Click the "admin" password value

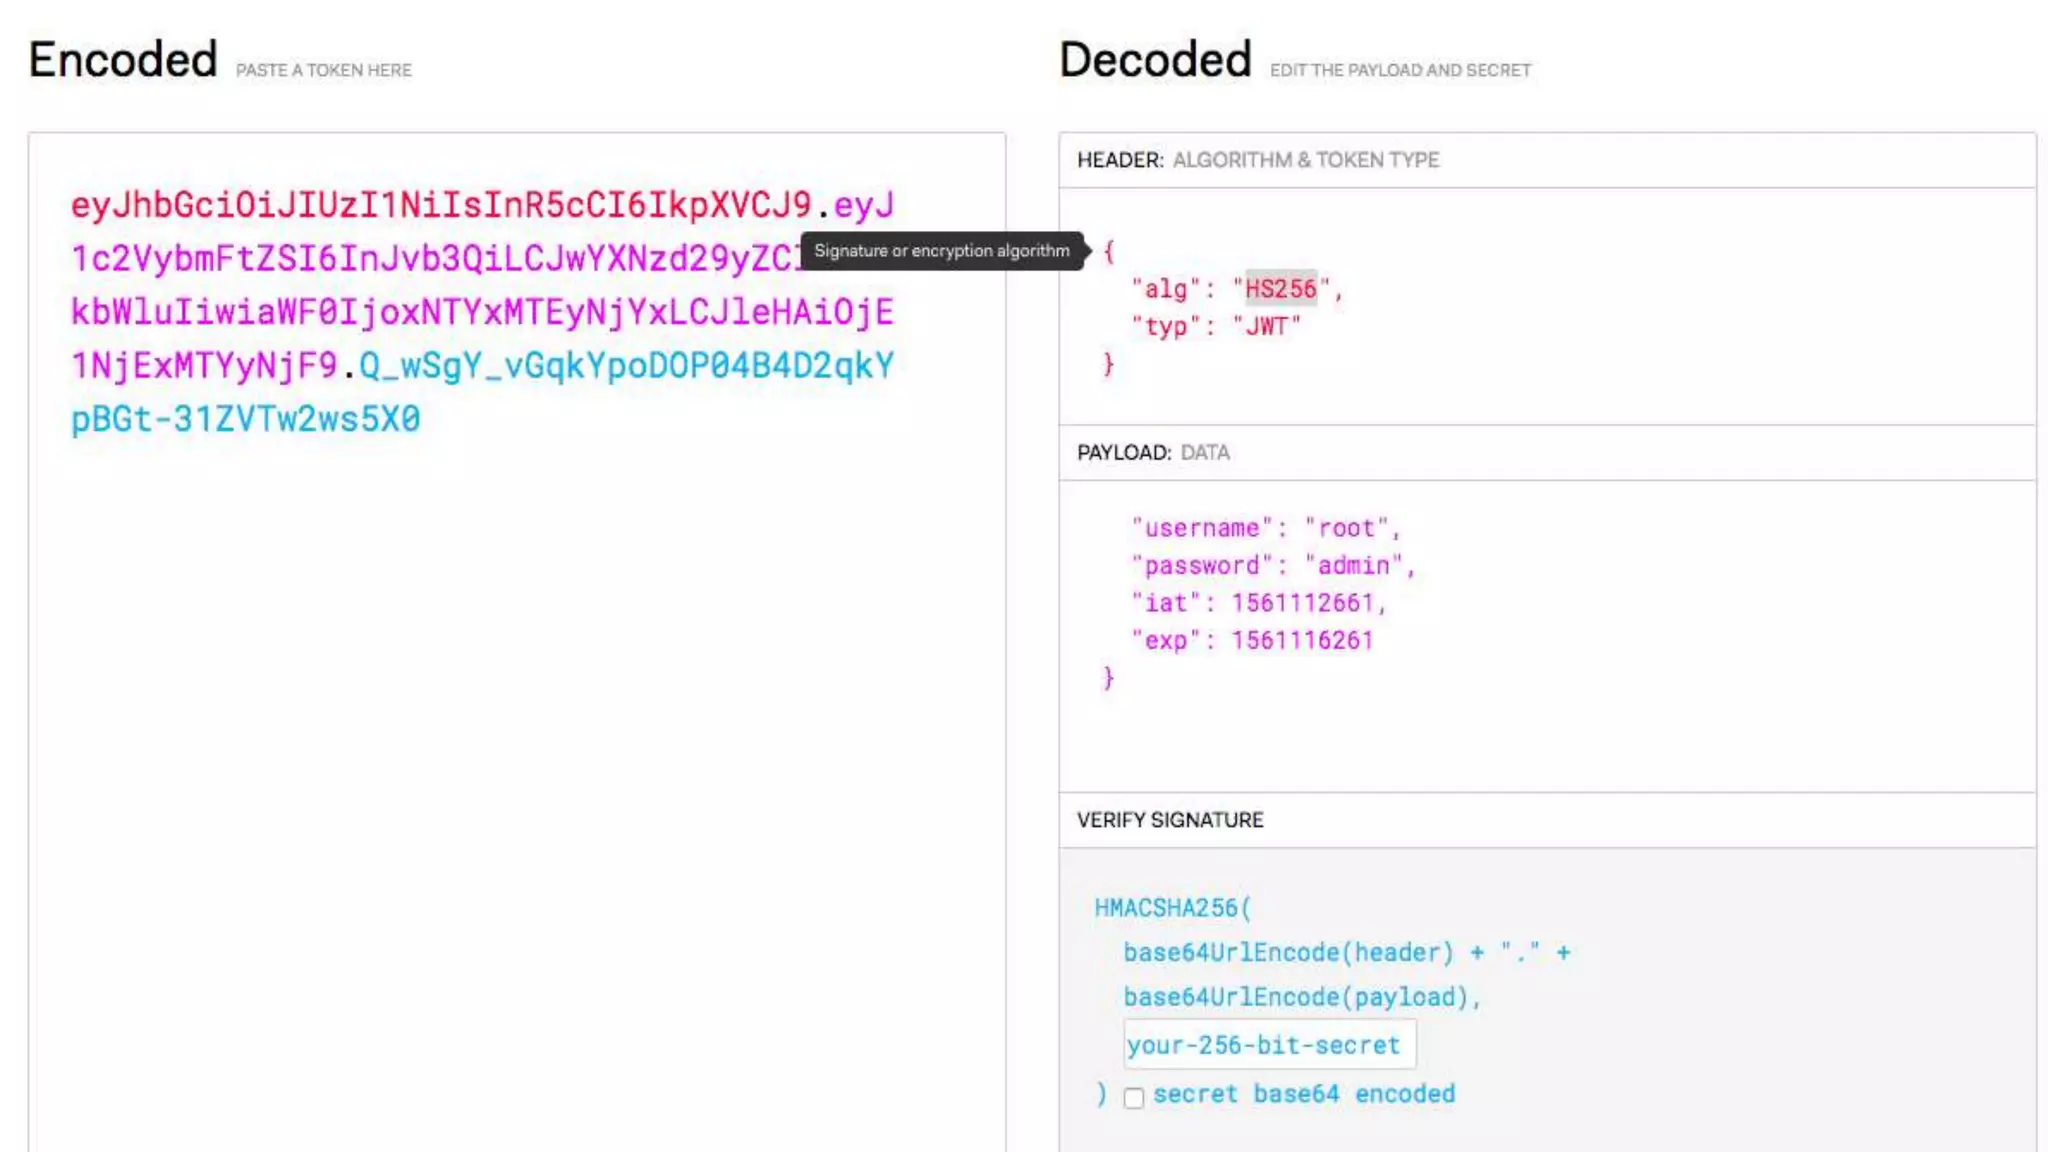pyautogui.click(x=1353, y=566)
